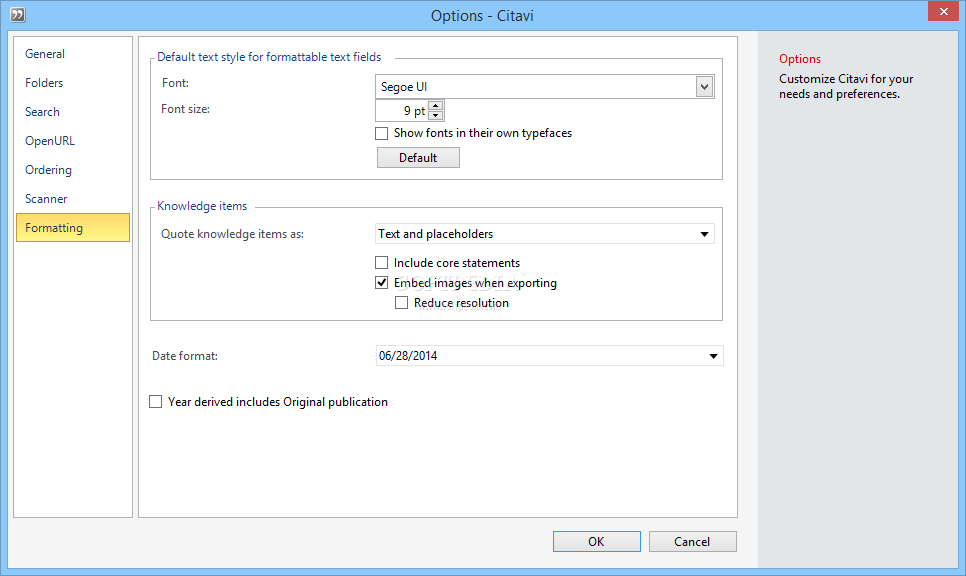Decrease font size with down spinner arrow

click(x=436, y=115)
